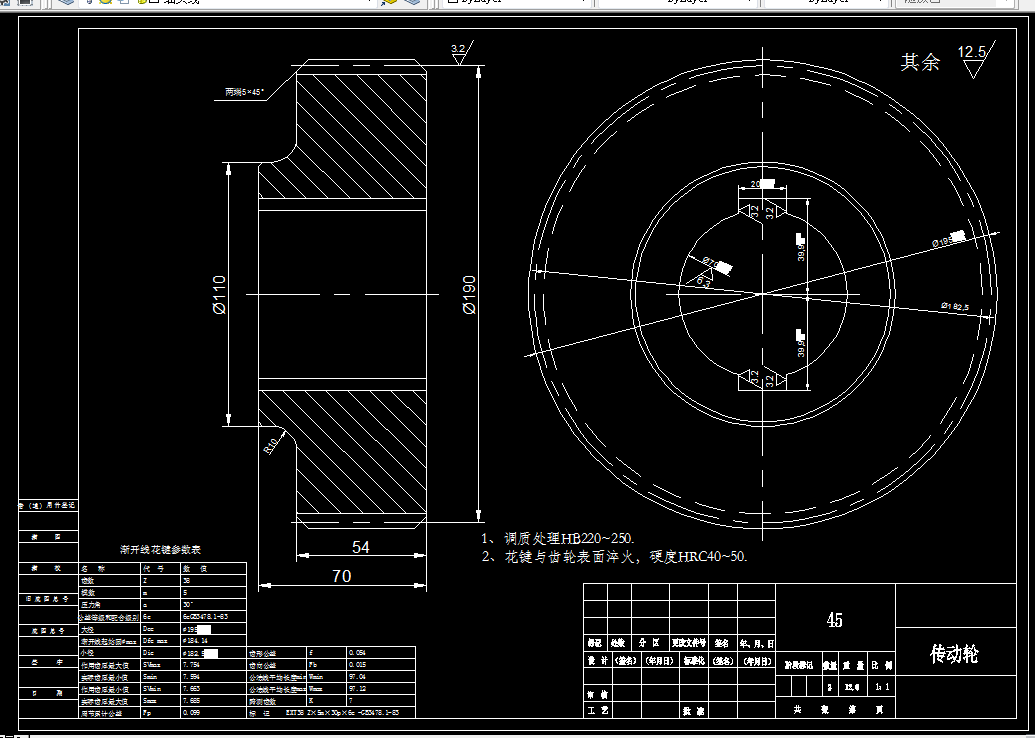Select the Ø190 outer diameter dimension

coord(469,294)
